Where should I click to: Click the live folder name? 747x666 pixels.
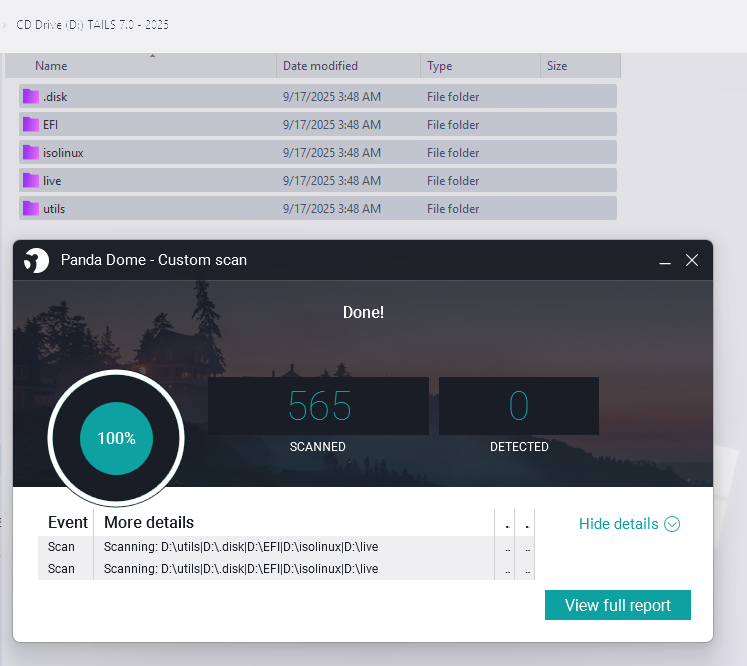point(52,181)
